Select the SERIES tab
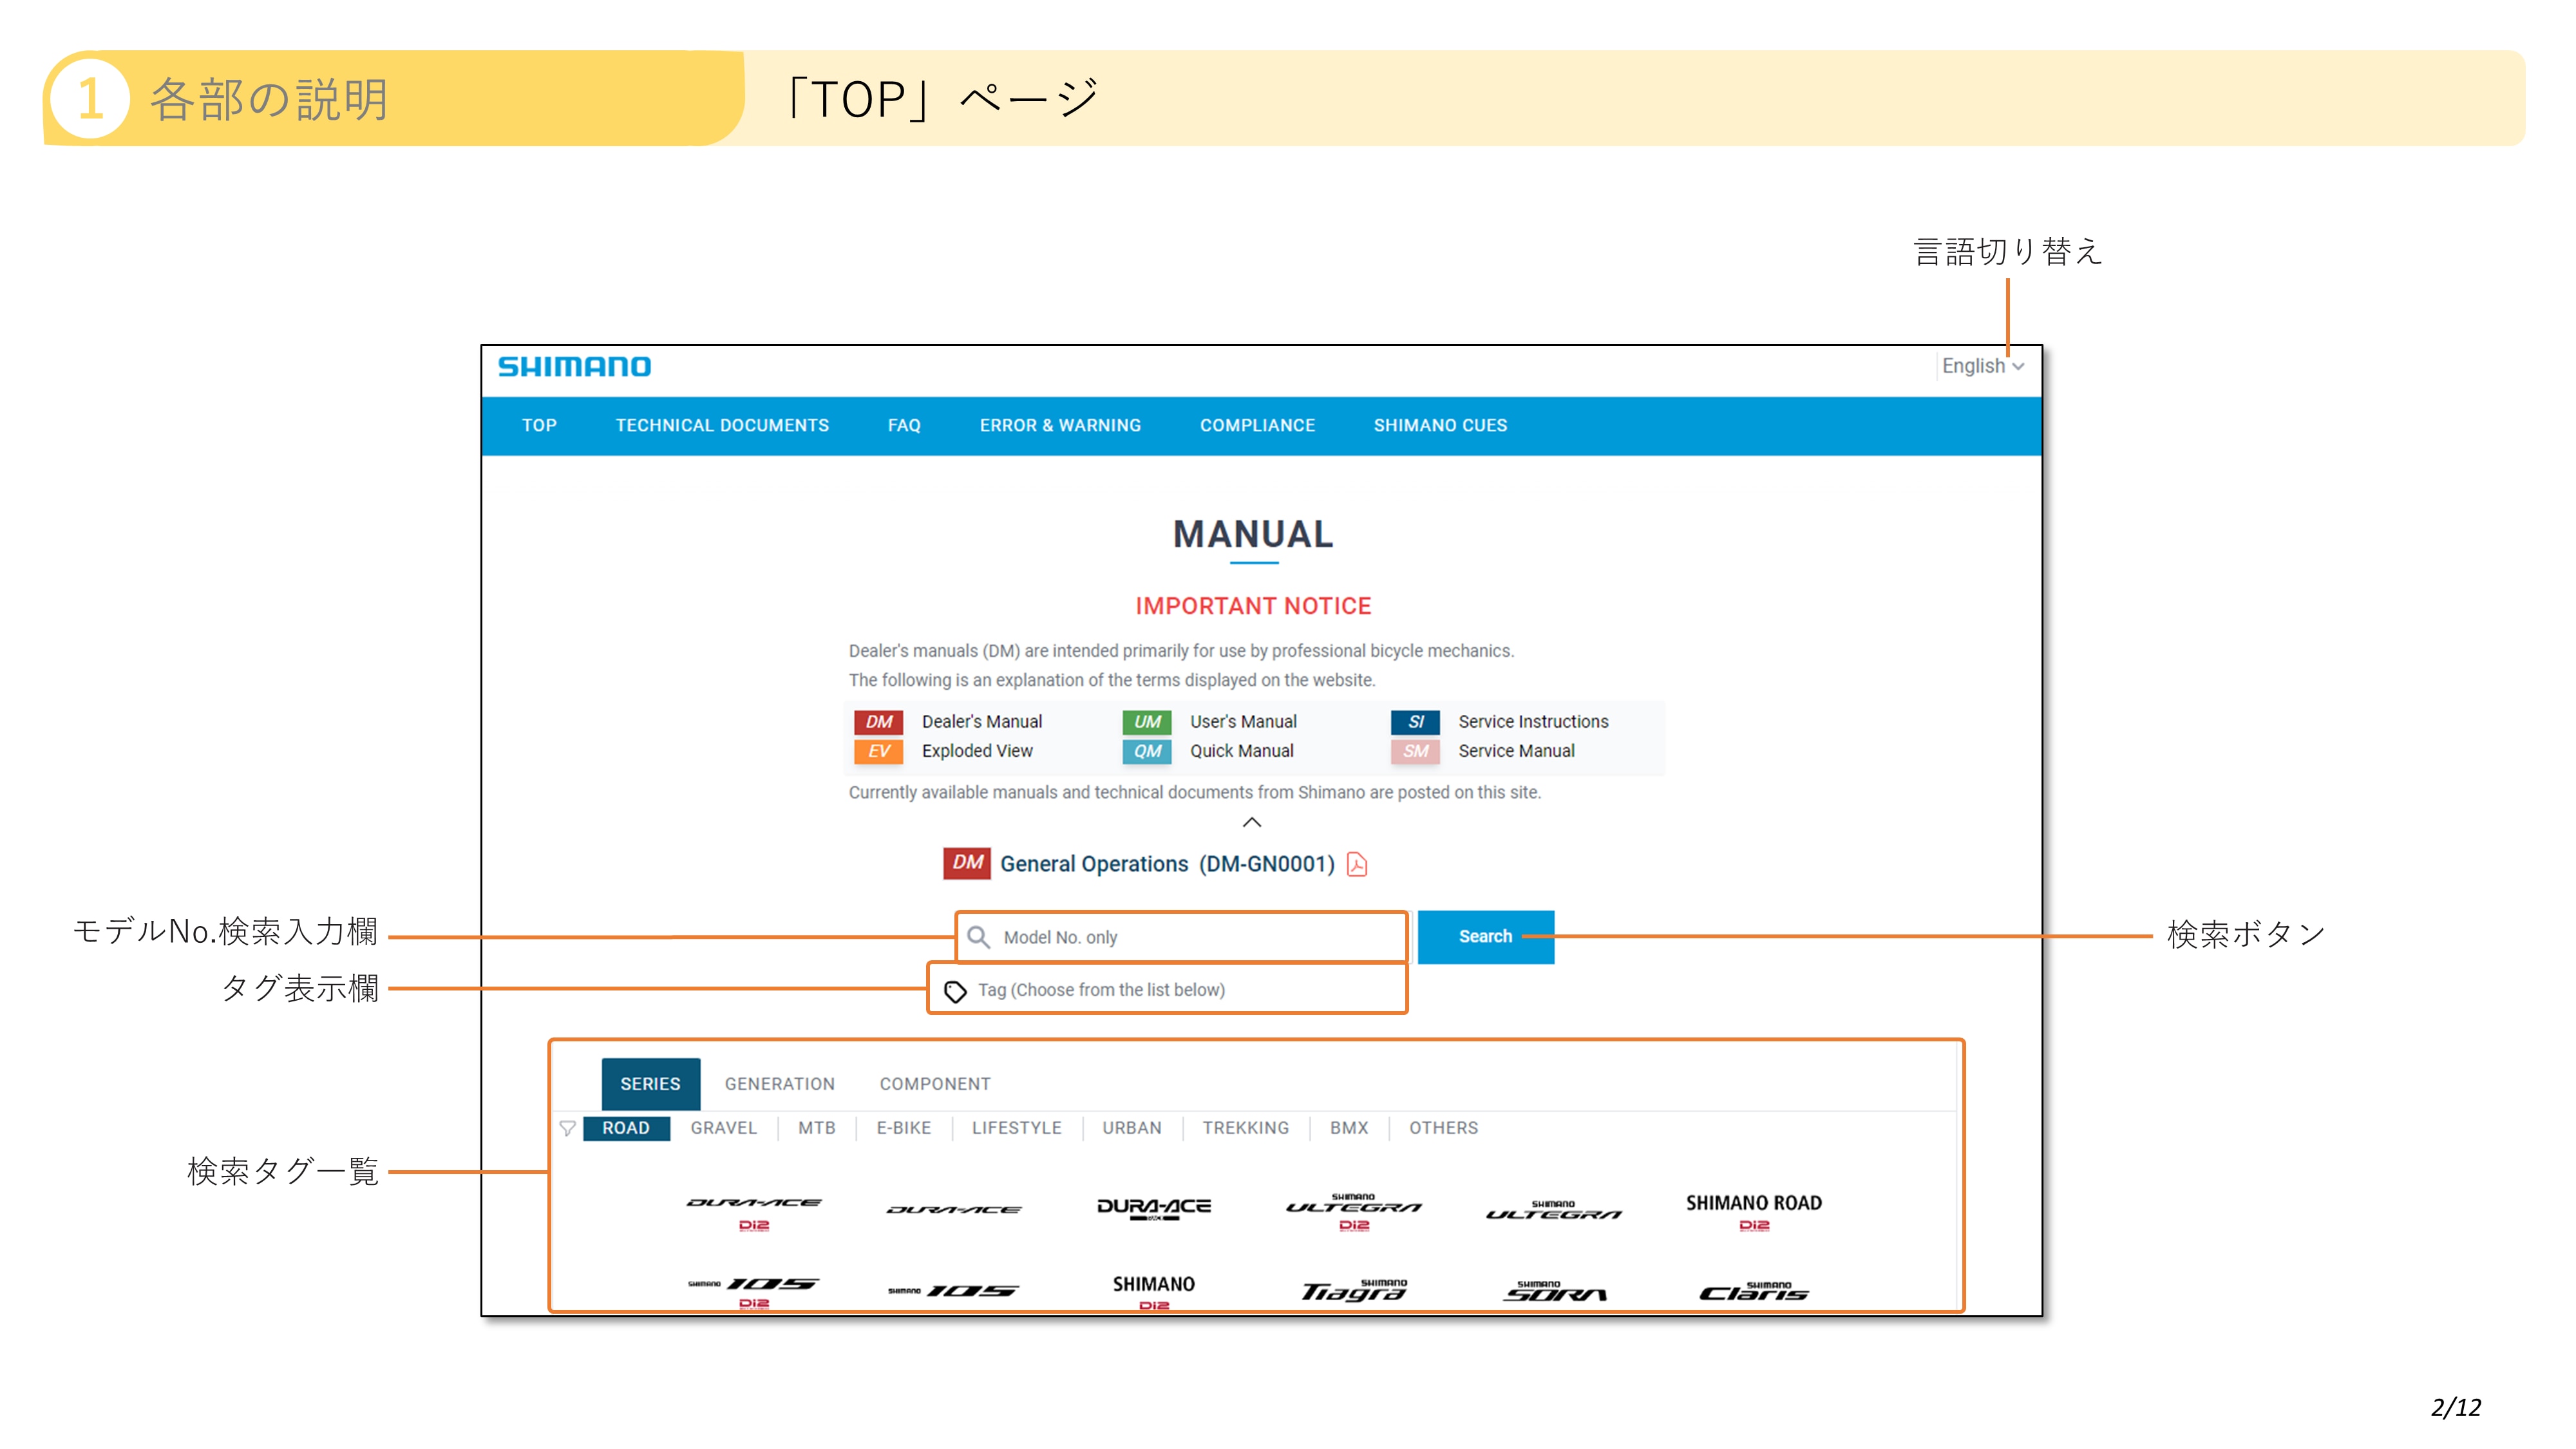This screenshot has height=1449, width=2576. (650, 1084)
